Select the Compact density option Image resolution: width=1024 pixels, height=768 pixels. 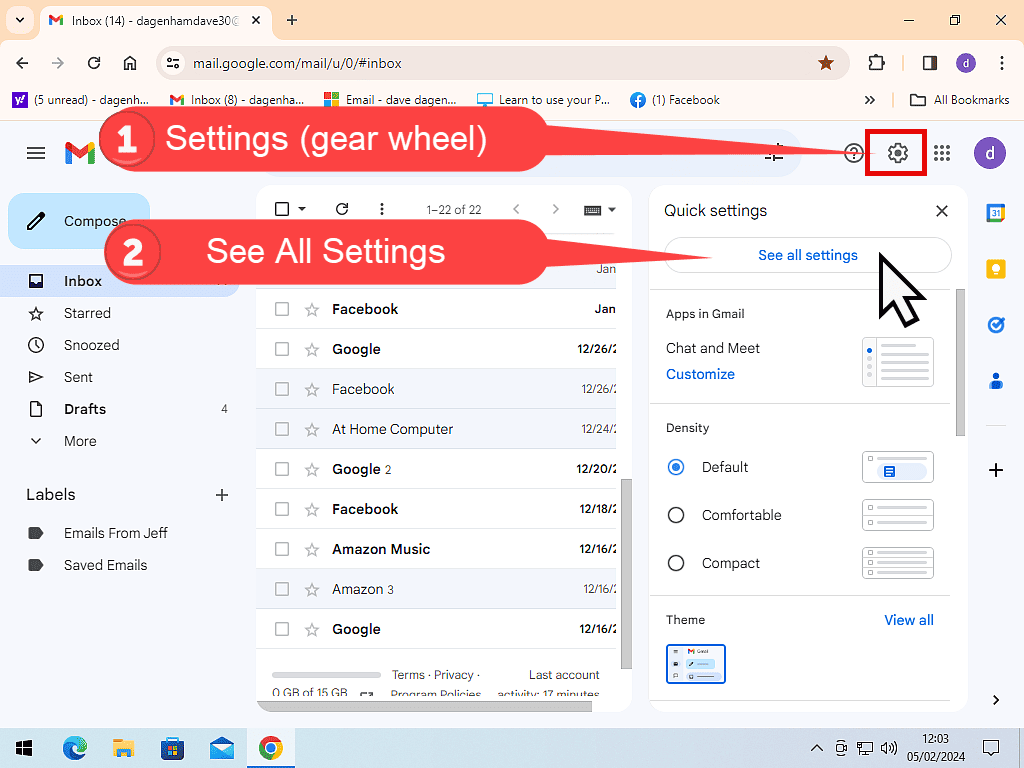point(676,563)
